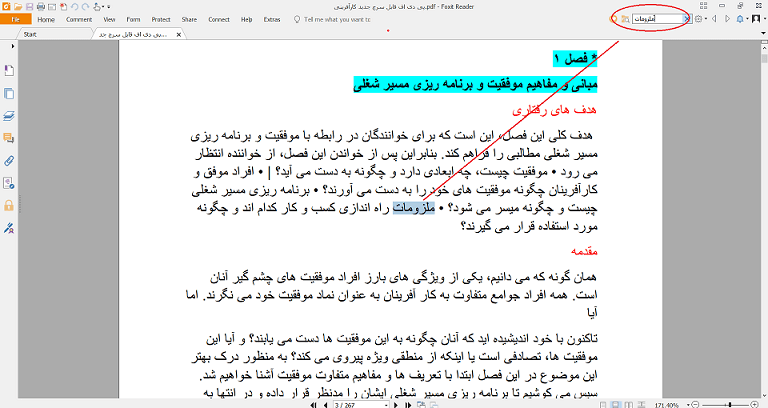Click the highlighted word ملزومات in the page
The image size is (768, 408).
413,208
